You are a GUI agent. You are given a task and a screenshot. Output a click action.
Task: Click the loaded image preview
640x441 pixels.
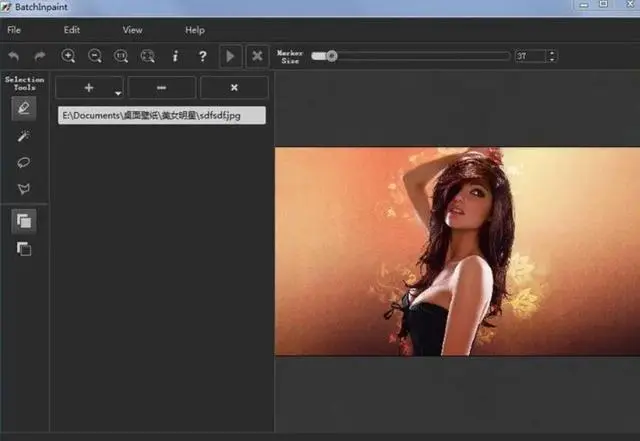(457, 251)
